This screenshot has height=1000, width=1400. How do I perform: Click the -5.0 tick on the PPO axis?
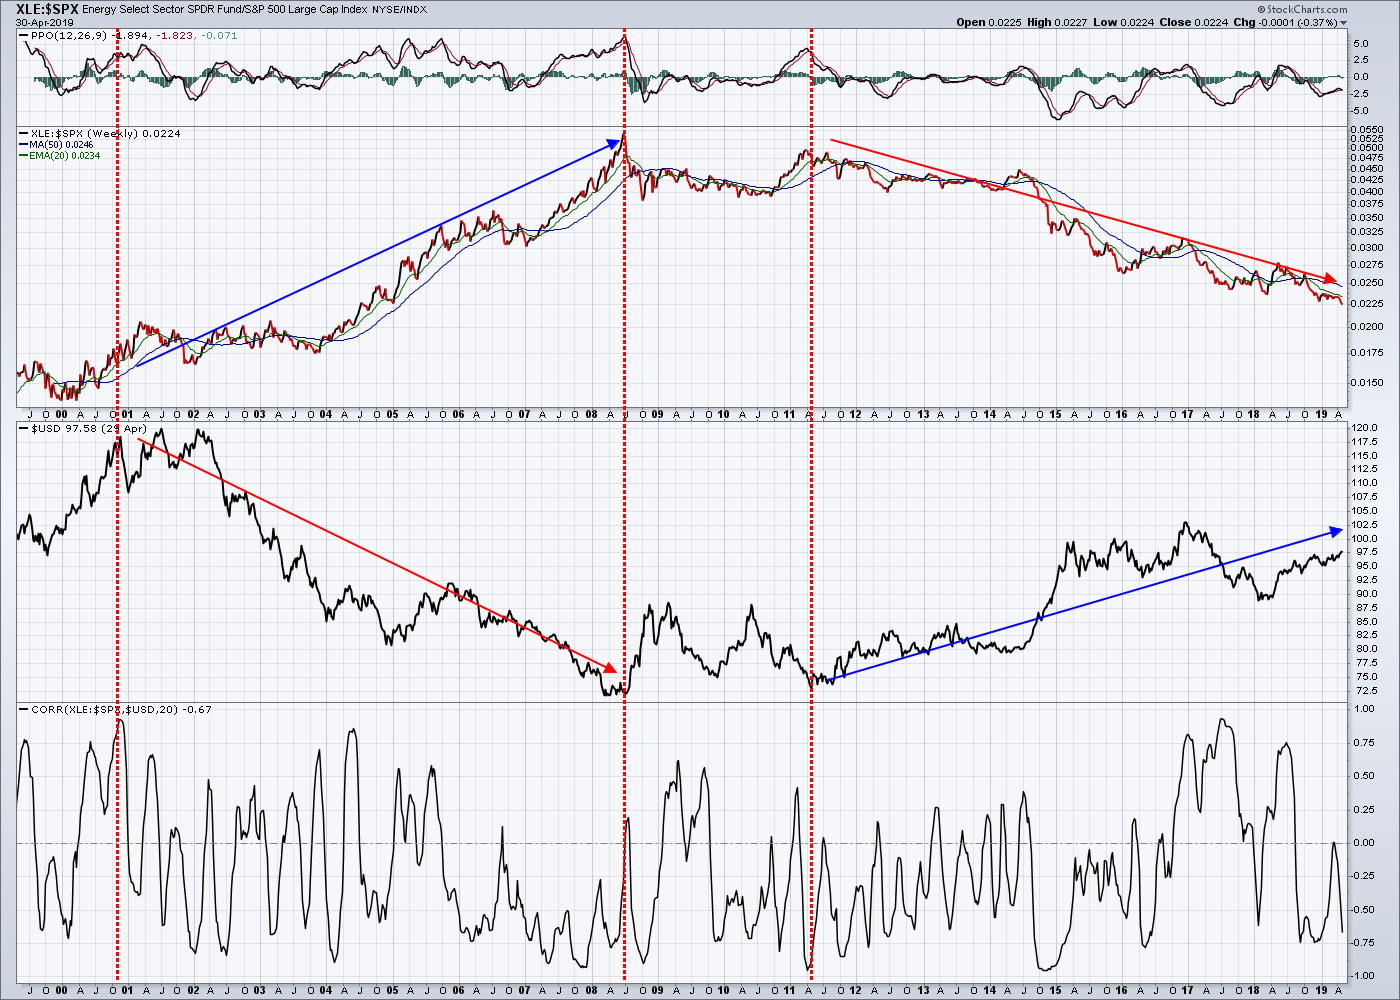1359,109
